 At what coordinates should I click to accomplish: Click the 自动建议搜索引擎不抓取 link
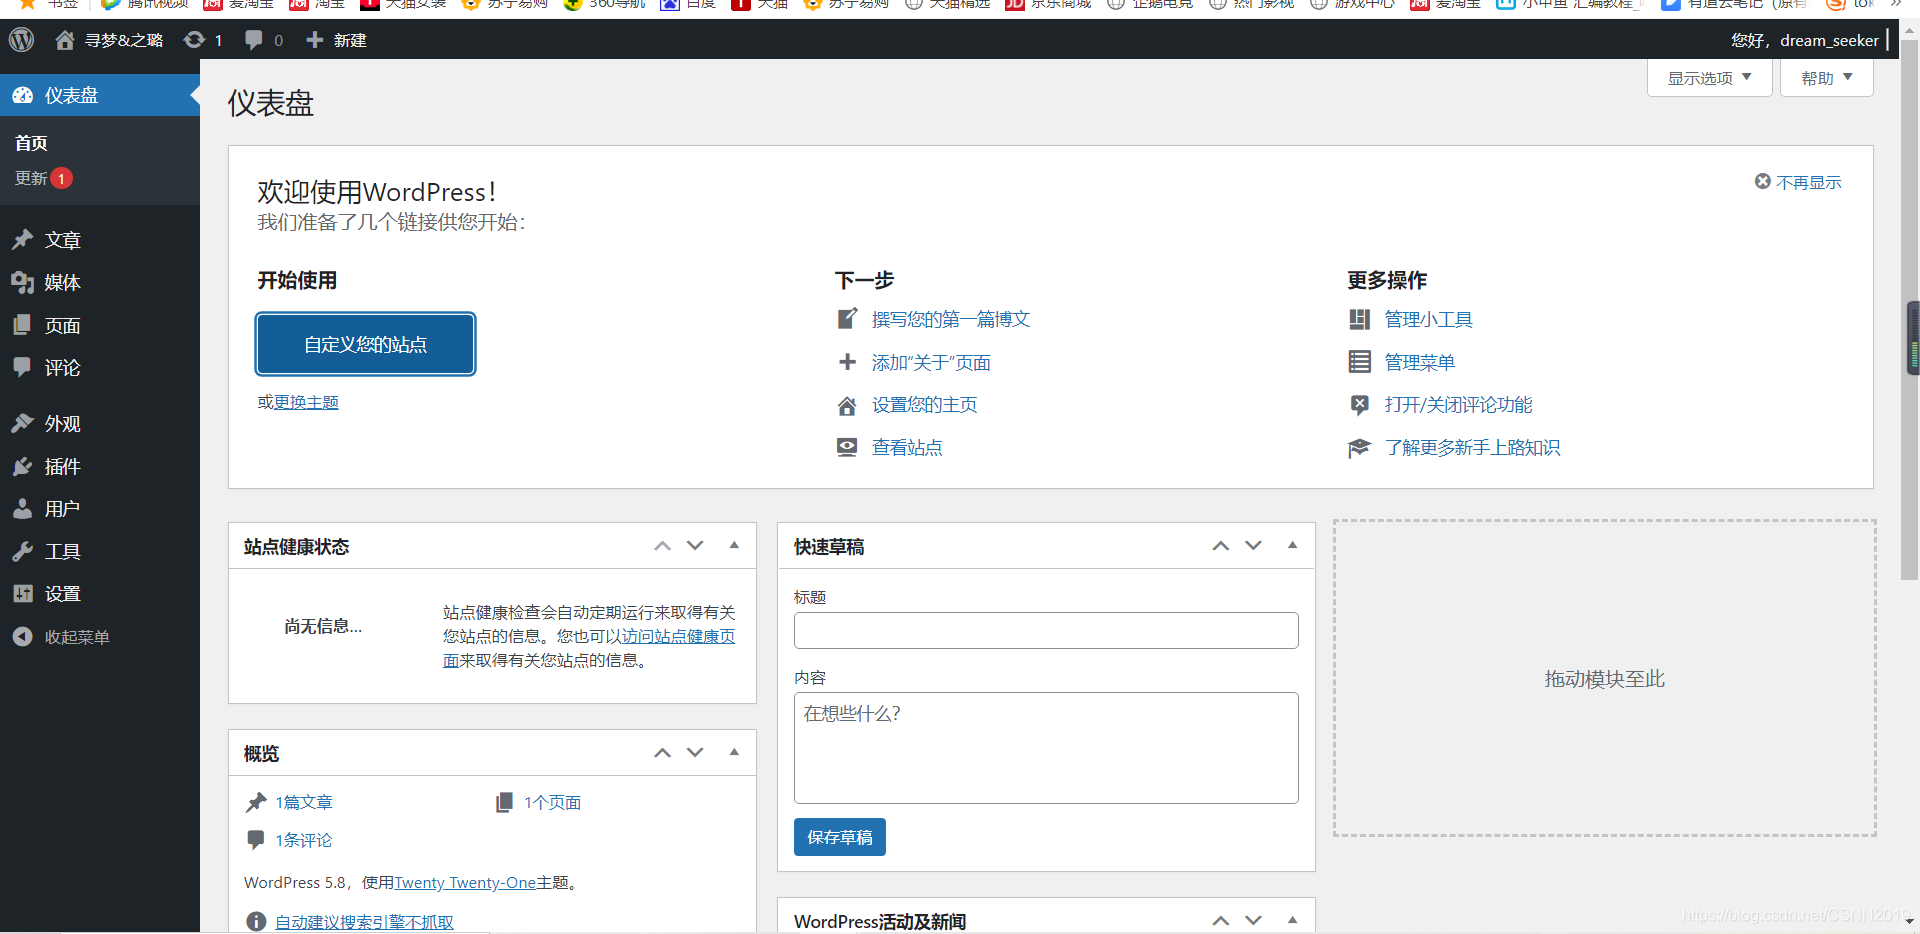tap(364, 922)
